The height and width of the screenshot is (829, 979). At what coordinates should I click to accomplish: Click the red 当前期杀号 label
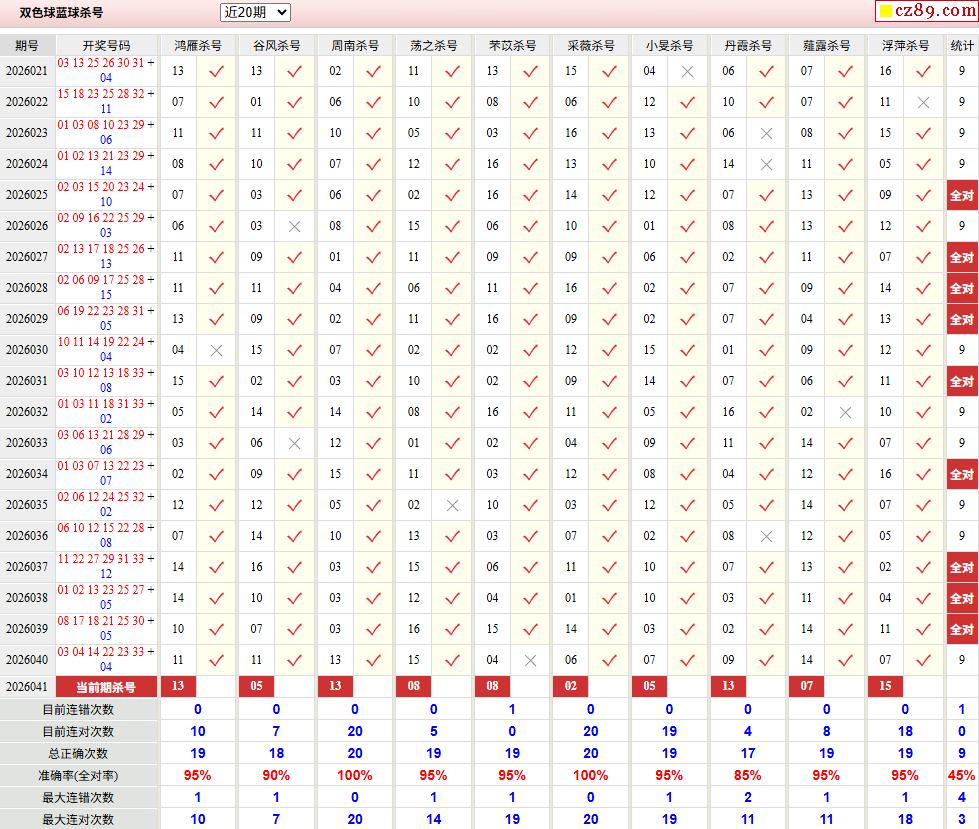coord(106,687)
